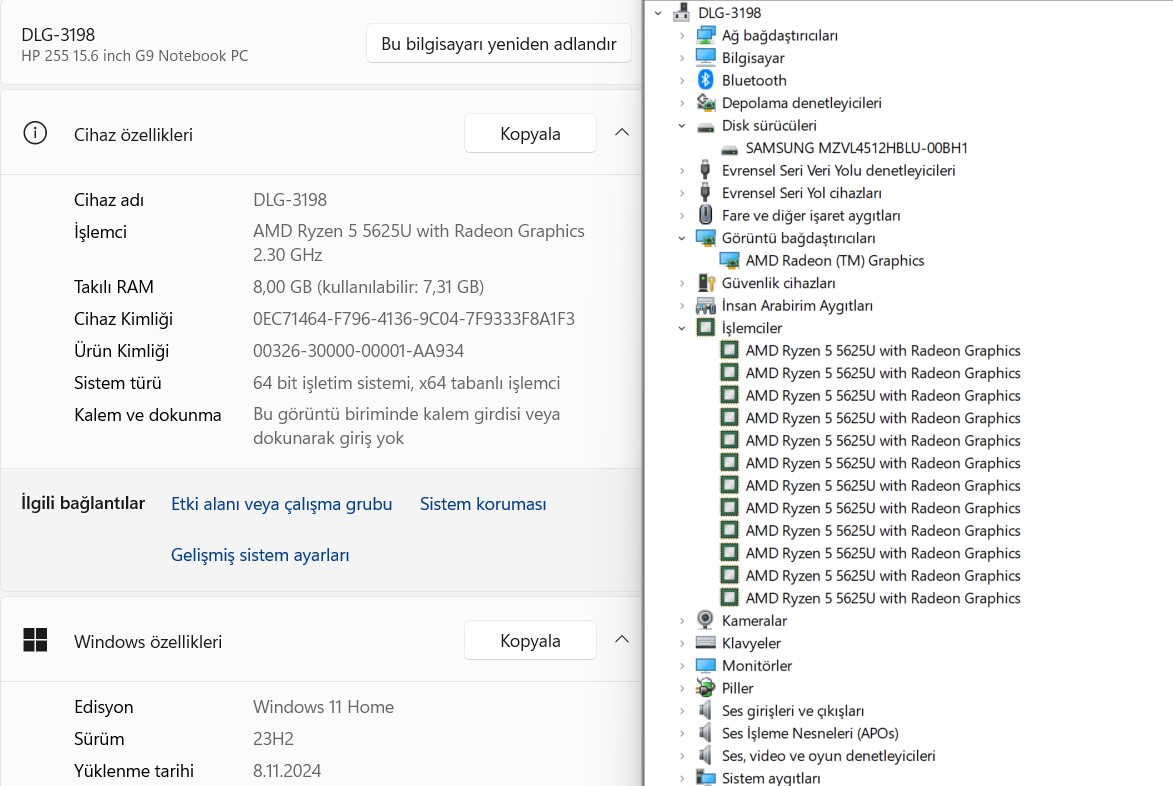Expand the Kameralar tree node
The image size is (1173, 786).
(x=682, y=620)
